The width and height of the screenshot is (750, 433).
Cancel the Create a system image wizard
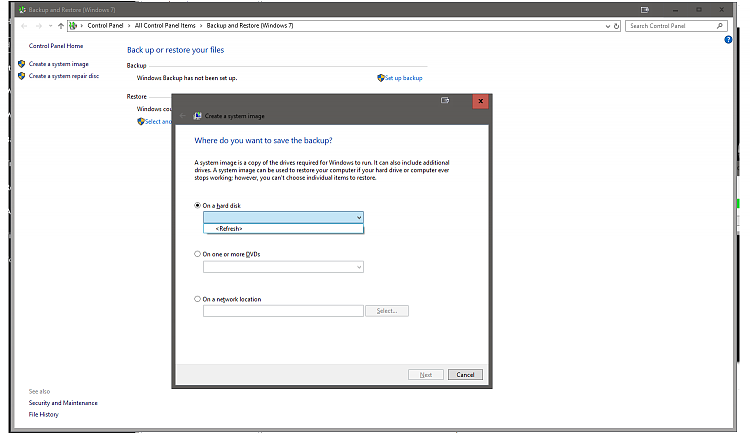click(465, 375)
